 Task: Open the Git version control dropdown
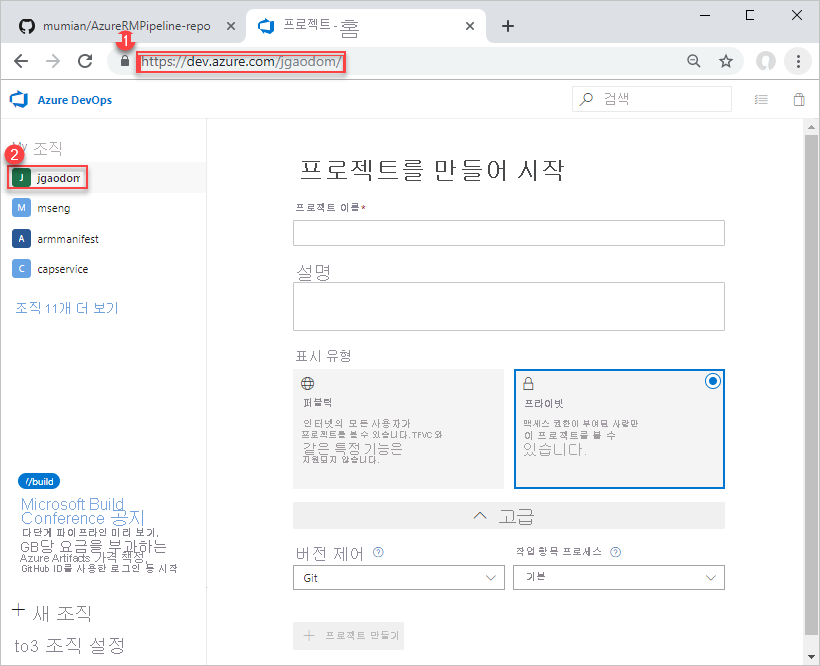[x=398, y=577]
